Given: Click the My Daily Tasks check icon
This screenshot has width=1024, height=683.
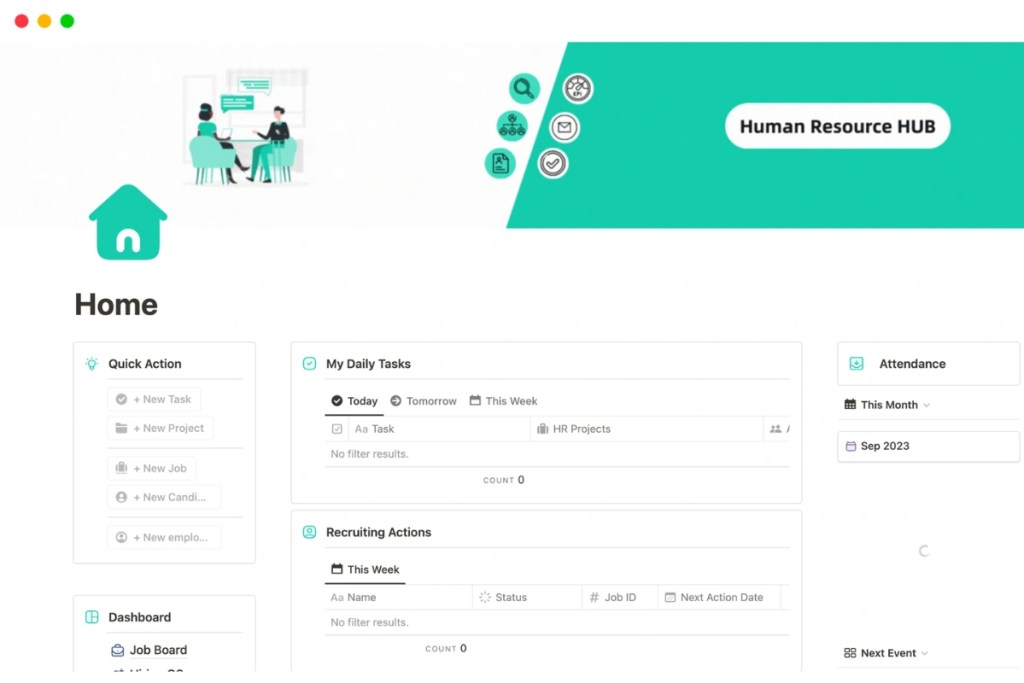Looking at the screenshot, I should [x=310, y=364].
